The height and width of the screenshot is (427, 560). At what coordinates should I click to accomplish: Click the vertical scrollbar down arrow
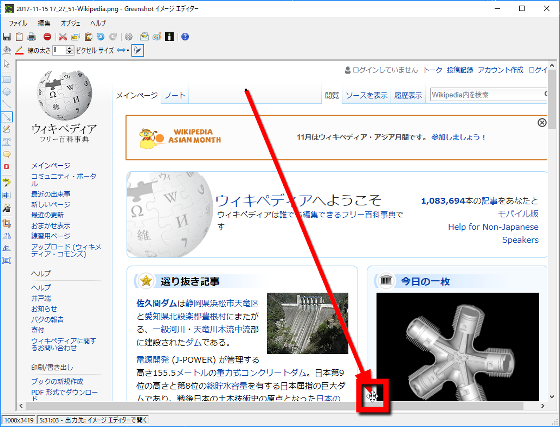(x=552, y=396)
